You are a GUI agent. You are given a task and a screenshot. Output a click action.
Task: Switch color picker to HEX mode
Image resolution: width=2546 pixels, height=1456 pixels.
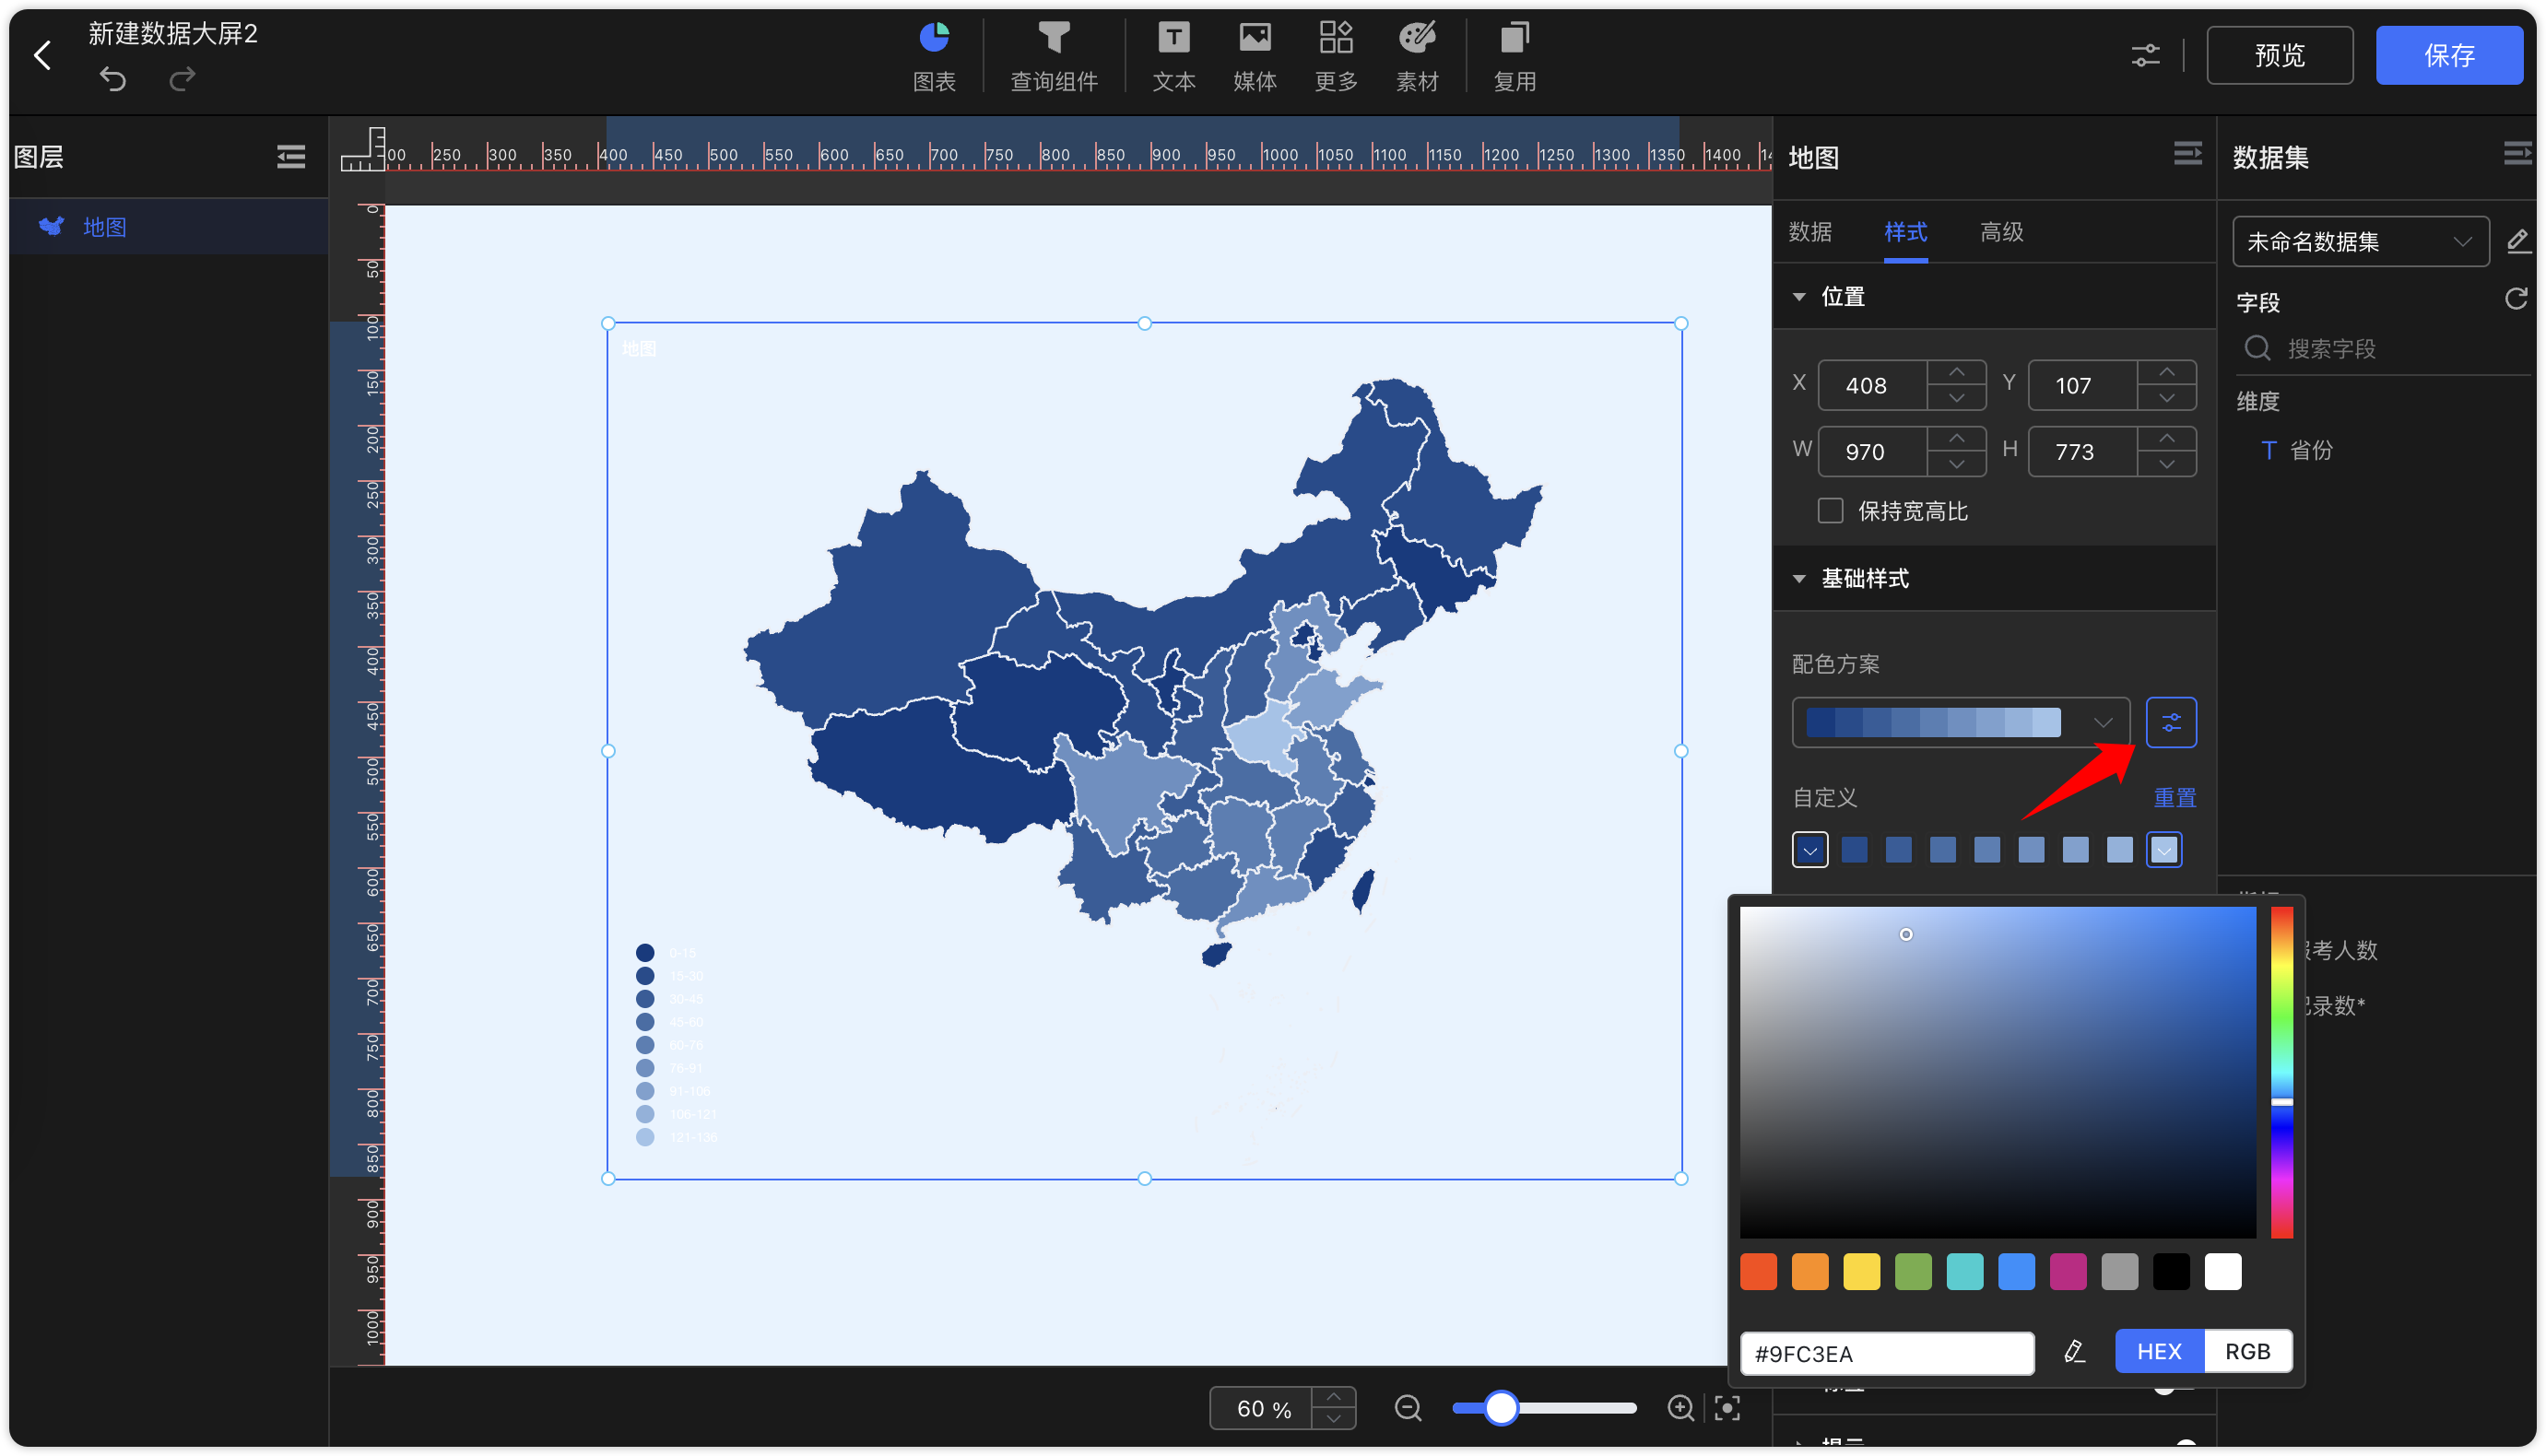pyautogui.click(x=2159, y=1352)
